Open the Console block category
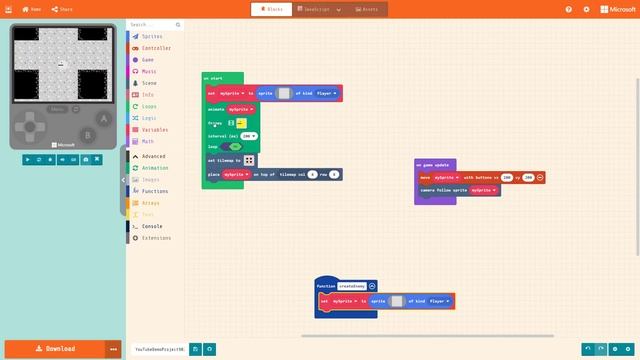This screenshot has width=640, height=360. (155, 226)
